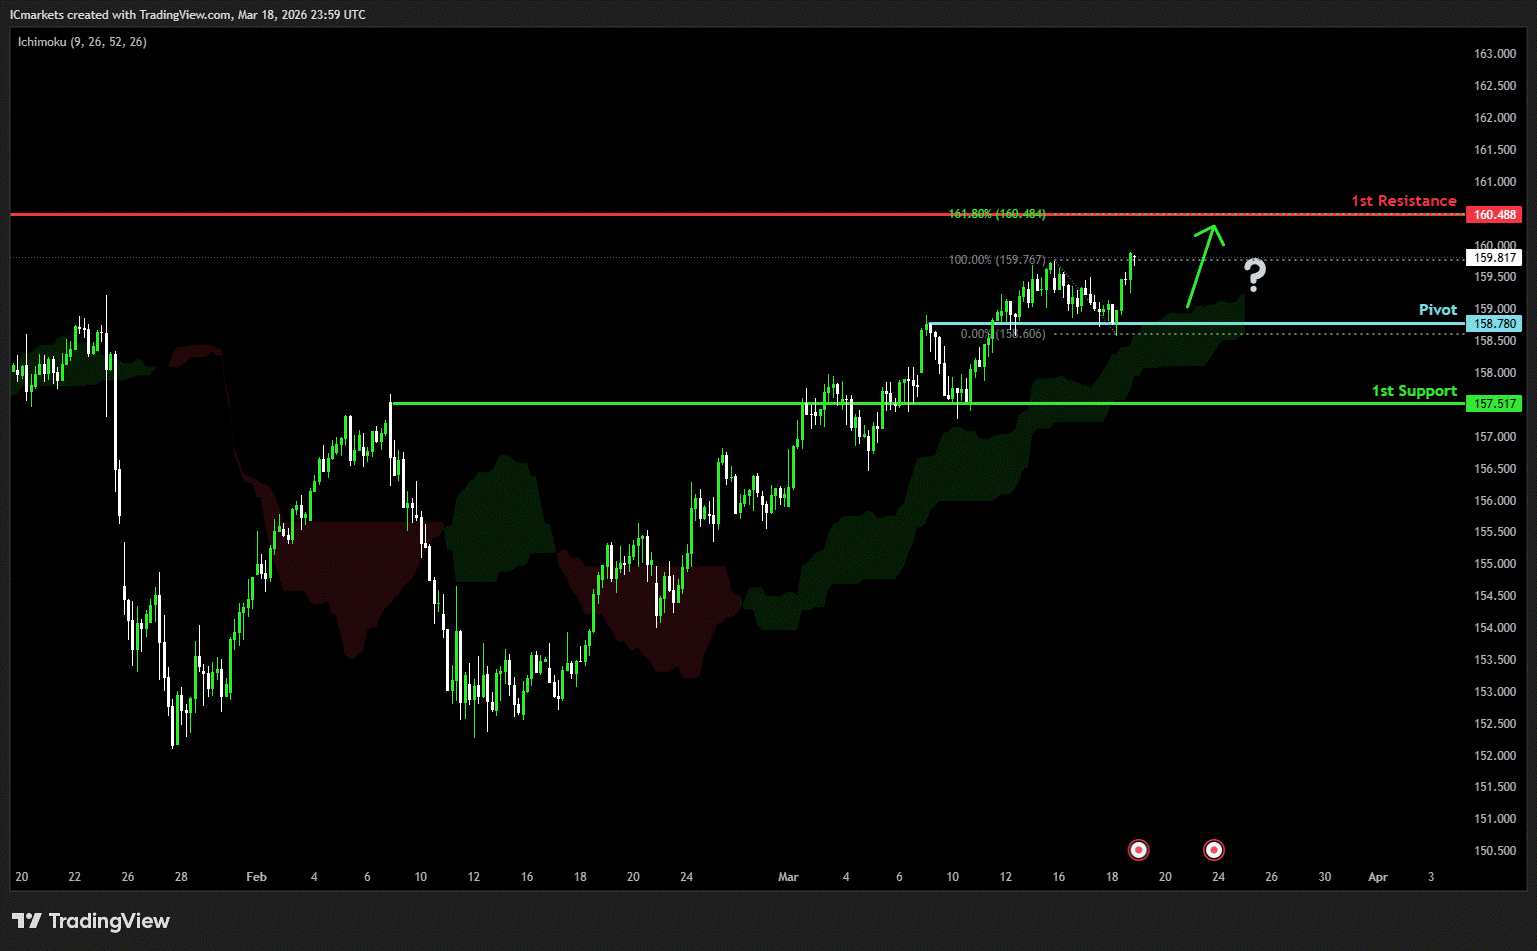This screenshot has width=1537, height=951.
Task: Click the ICmarkets TradingView.com header text
Action: point(188,15)
